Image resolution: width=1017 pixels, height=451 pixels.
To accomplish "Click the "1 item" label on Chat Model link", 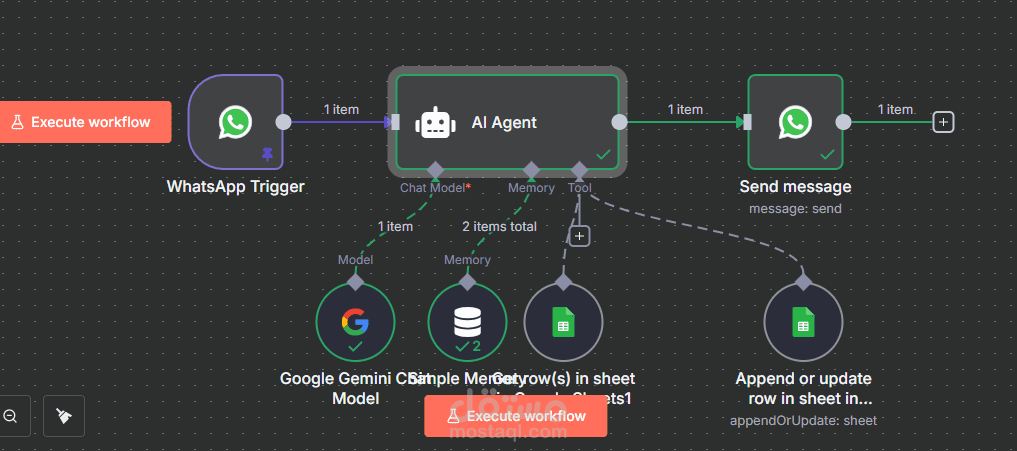I will (x=395, y=226).
